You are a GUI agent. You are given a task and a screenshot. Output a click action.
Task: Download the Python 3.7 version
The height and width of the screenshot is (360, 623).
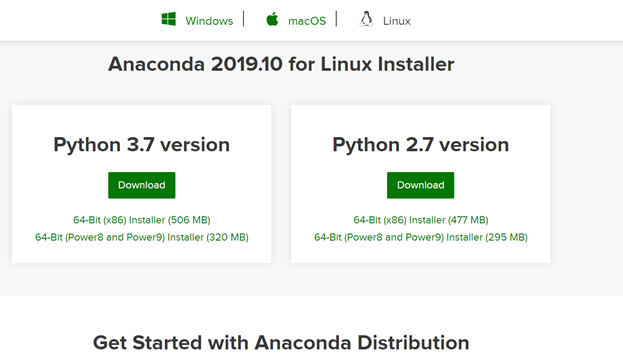click(141, 185)
